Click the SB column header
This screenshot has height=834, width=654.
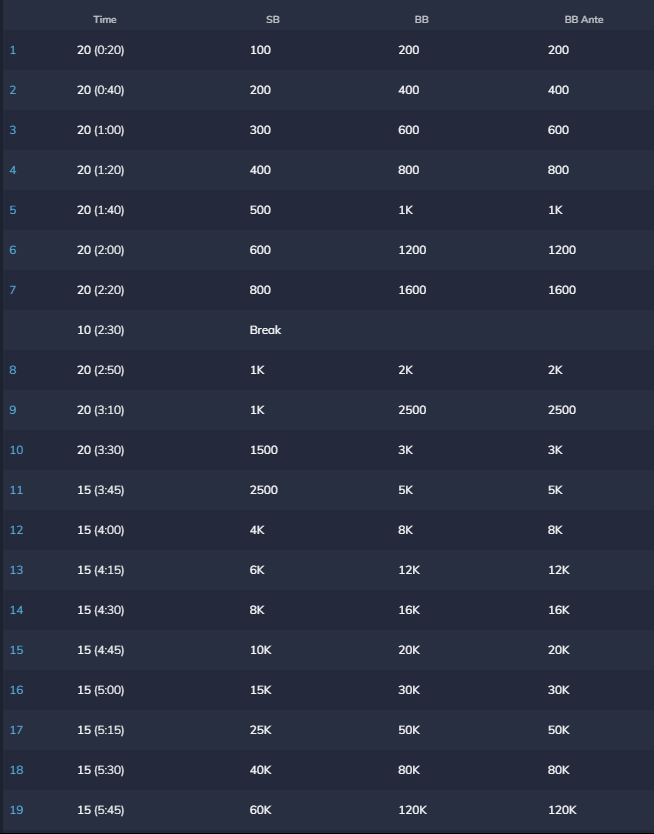(273, 19)
